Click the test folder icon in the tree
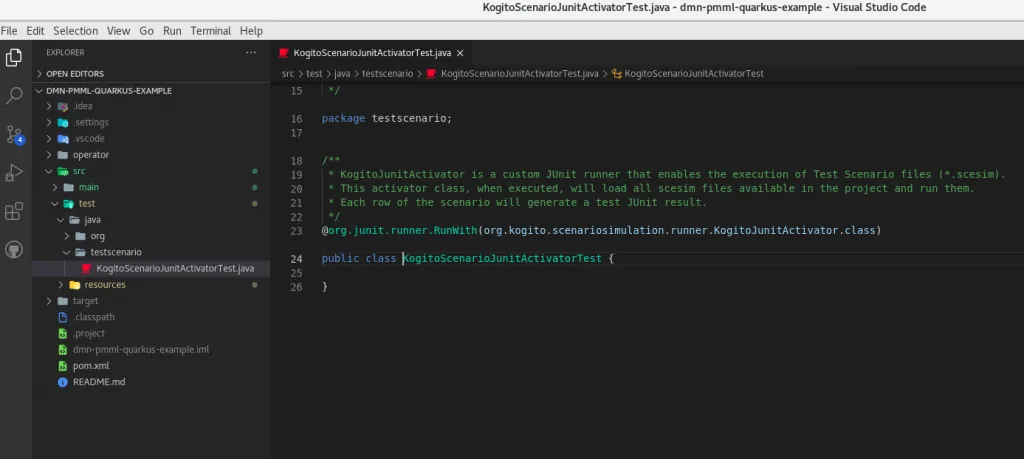This screenshot has height=459, width=1024. point(69,204)
